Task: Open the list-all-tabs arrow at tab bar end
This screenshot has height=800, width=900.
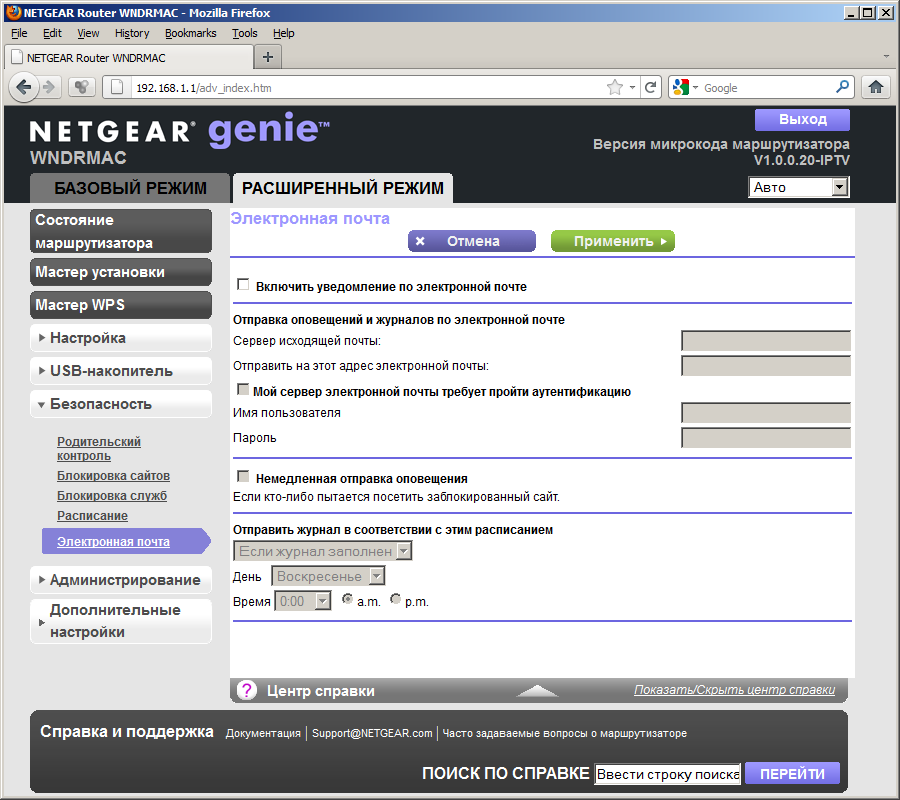Action: point(886,57)
